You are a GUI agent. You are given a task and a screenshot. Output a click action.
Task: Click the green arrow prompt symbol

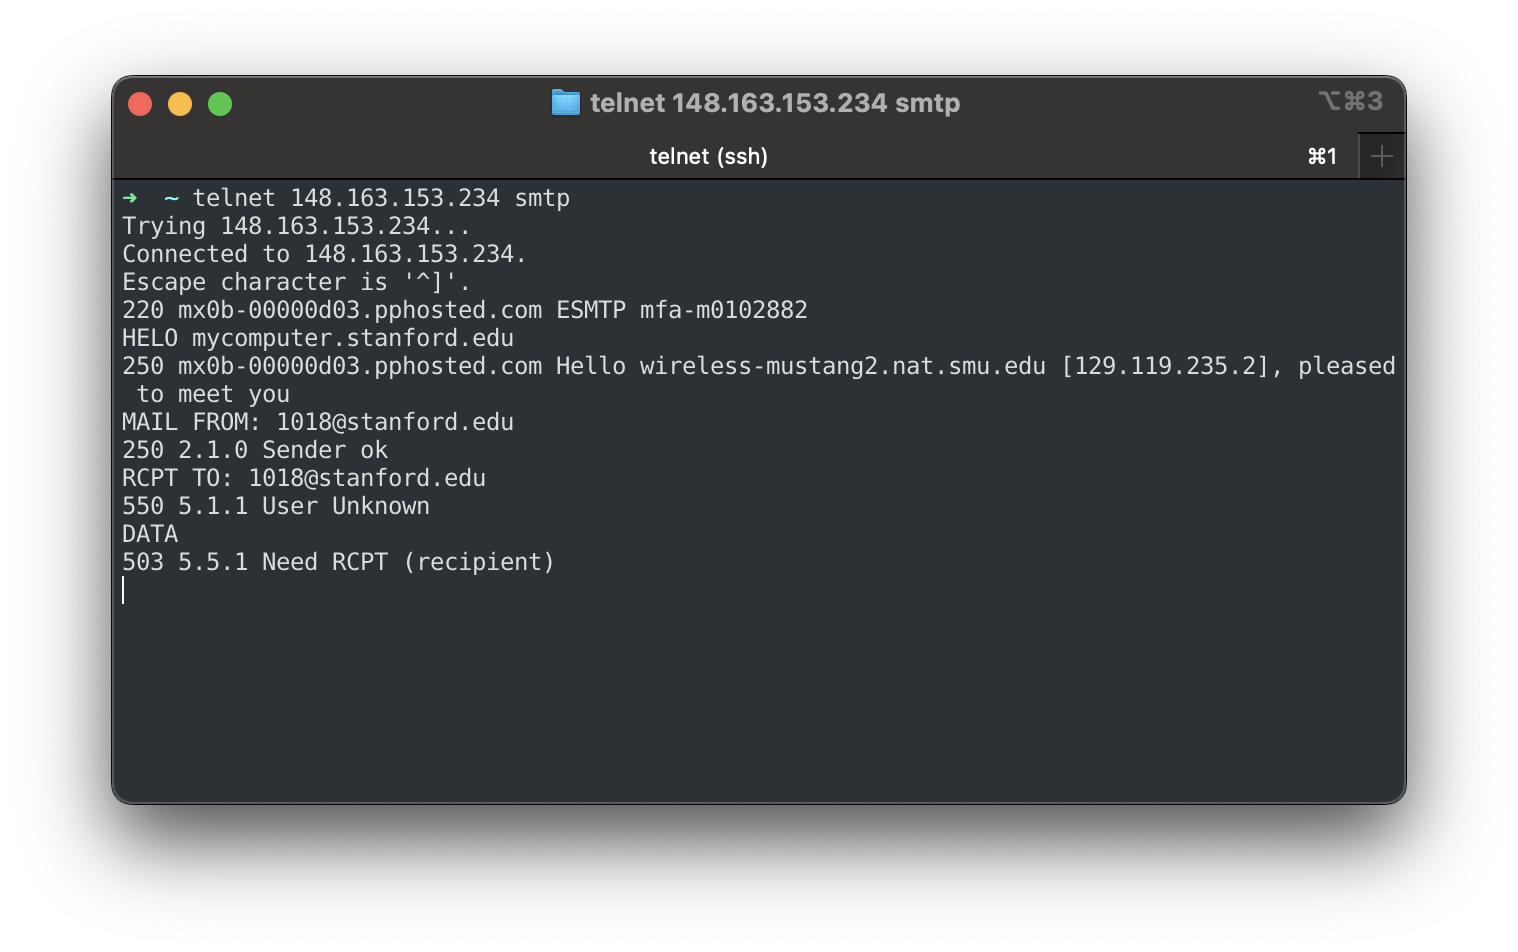point(130,197)
